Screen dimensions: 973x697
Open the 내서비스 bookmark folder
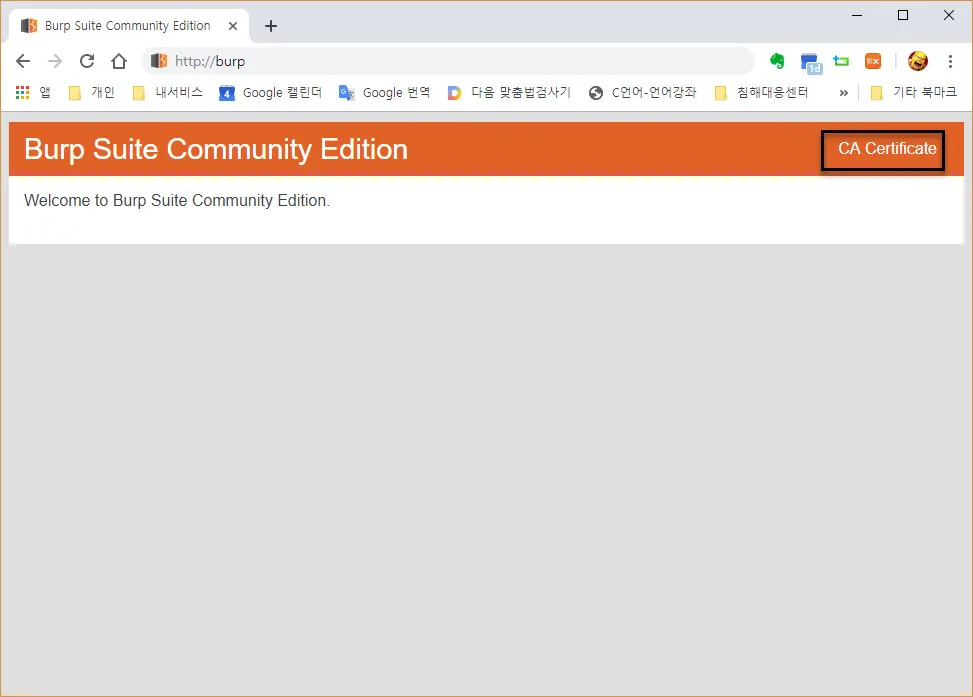coord(168,92)
